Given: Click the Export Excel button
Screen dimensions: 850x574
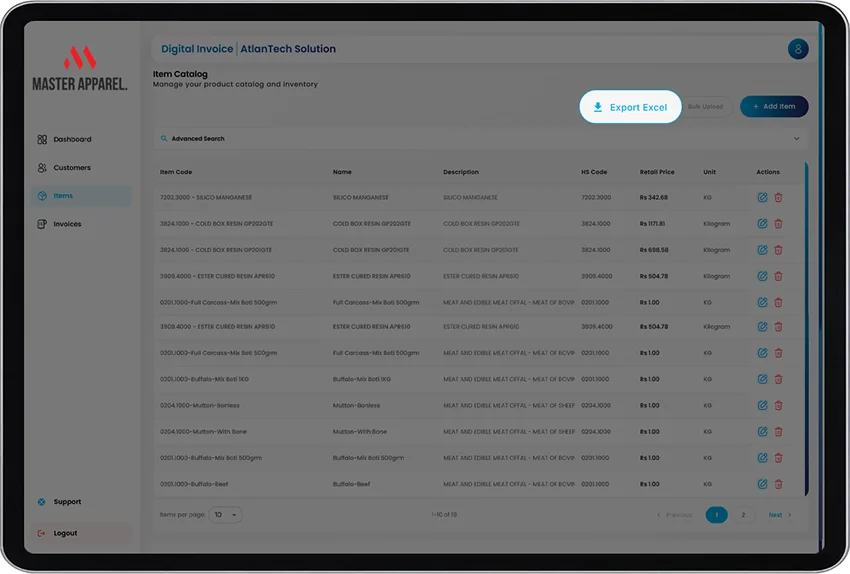Looking at the screenshot, I should click(x=630, y=107).
